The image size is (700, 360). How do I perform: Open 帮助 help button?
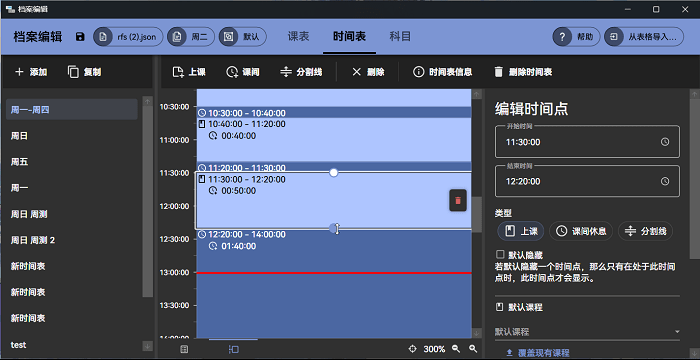[576, 37]
